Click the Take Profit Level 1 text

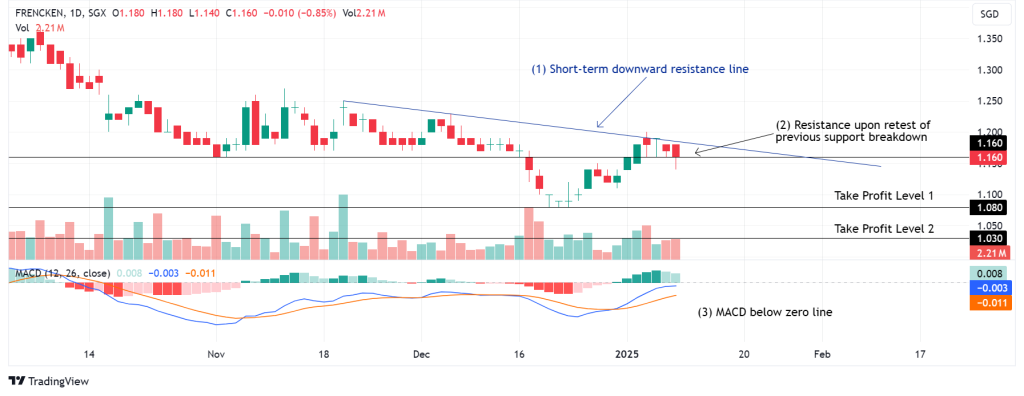pos(884,195)
